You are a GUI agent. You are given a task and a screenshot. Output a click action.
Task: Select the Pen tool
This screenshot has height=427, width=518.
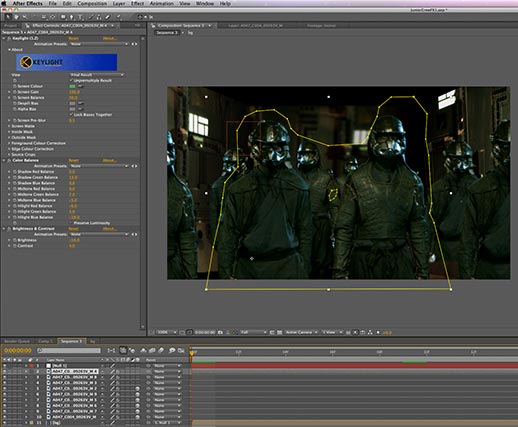tap(72, 17)
